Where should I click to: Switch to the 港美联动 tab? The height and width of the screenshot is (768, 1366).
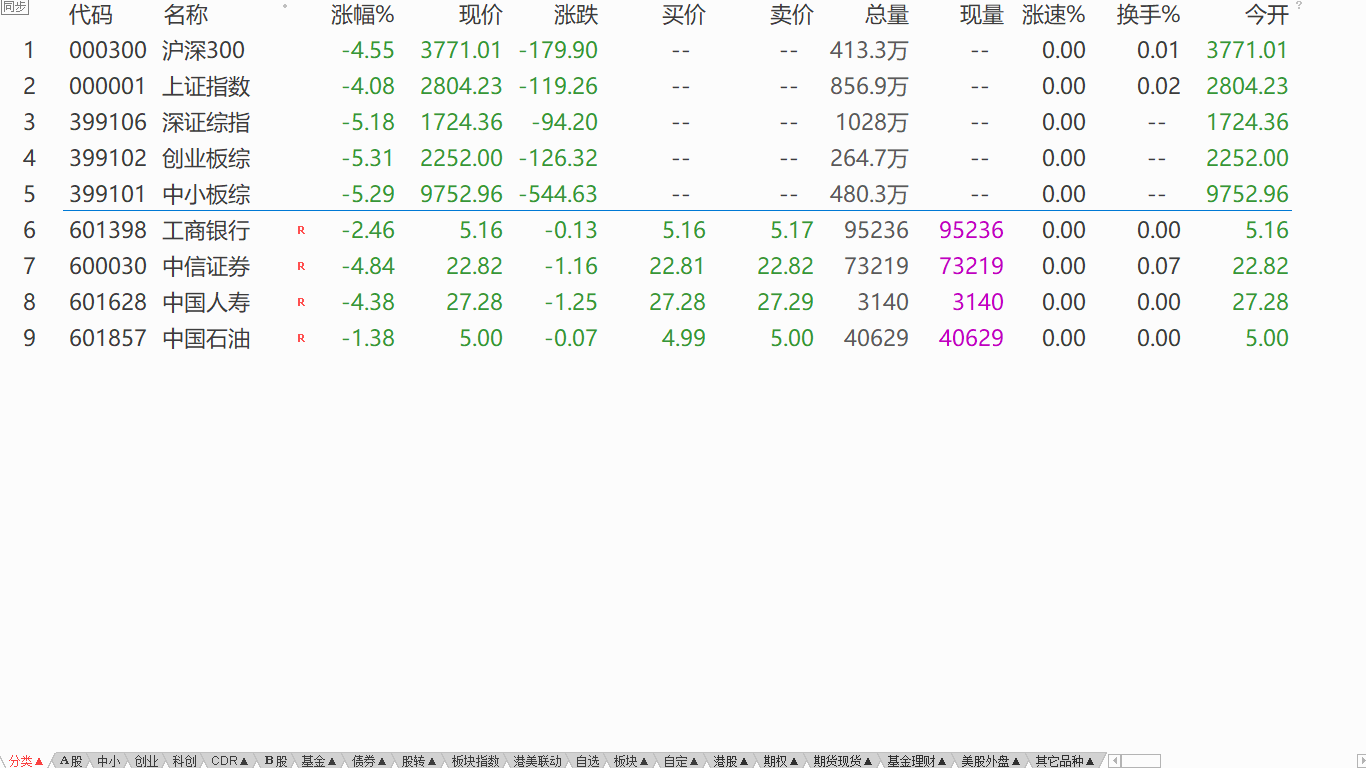click(x=538, y=761)
